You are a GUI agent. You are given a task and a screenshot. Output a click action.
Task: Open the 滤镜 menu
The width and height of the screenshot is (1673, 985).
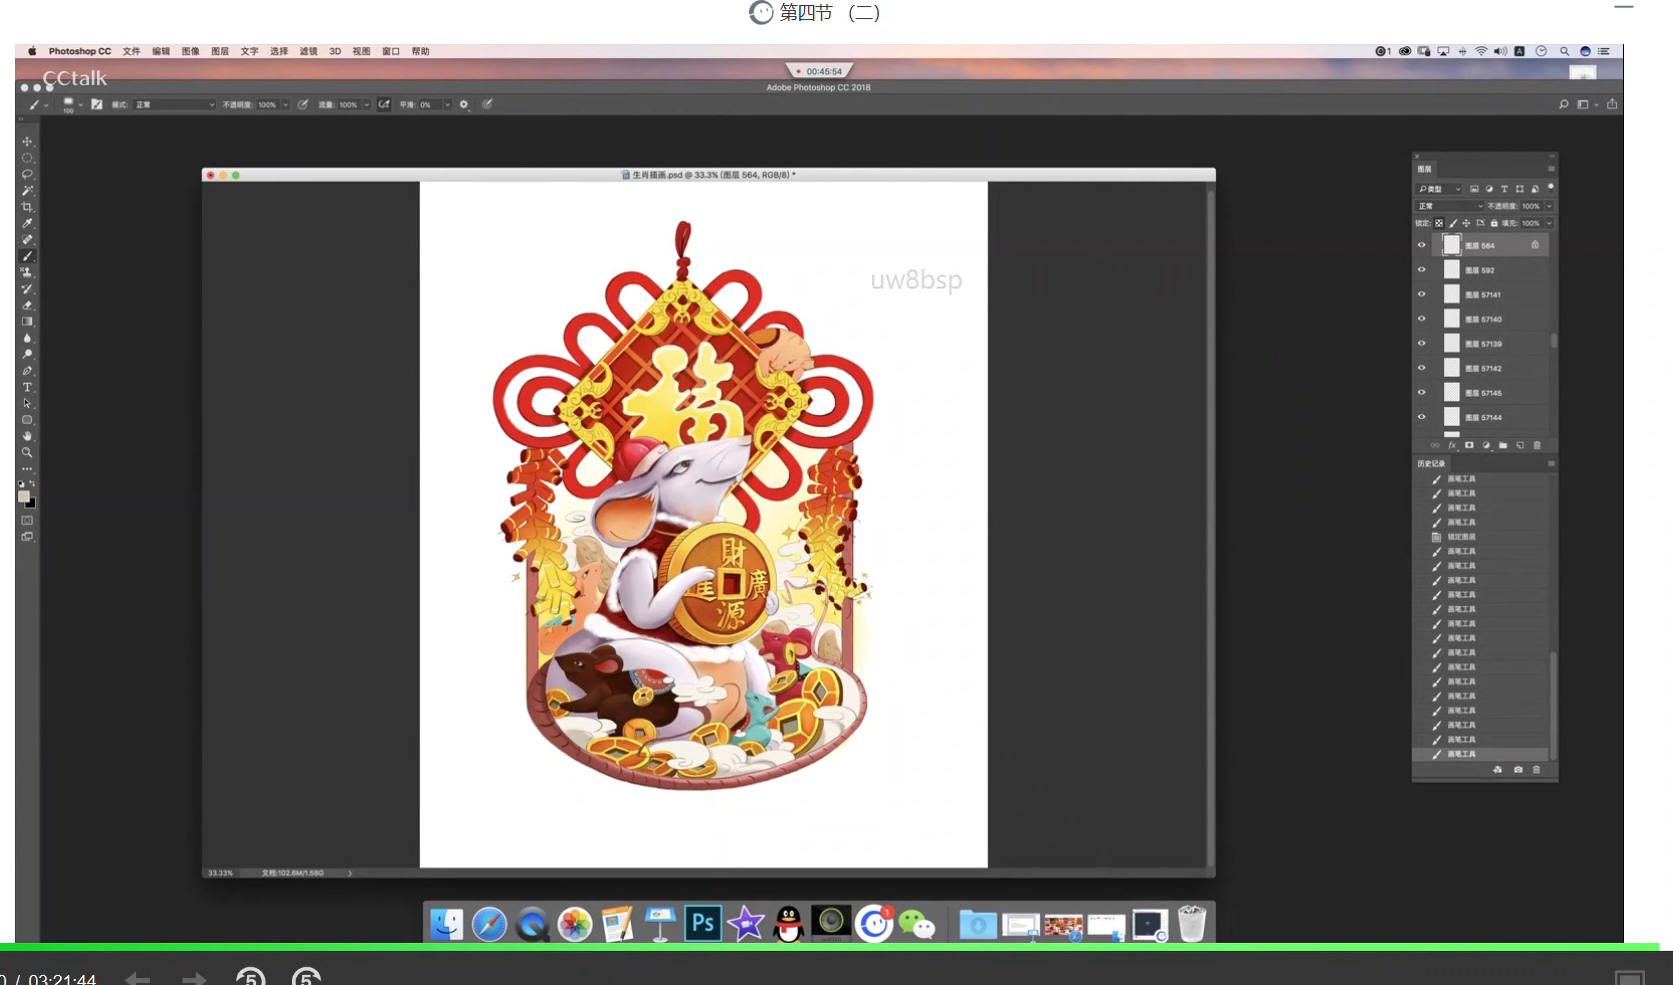coord(308,51)
